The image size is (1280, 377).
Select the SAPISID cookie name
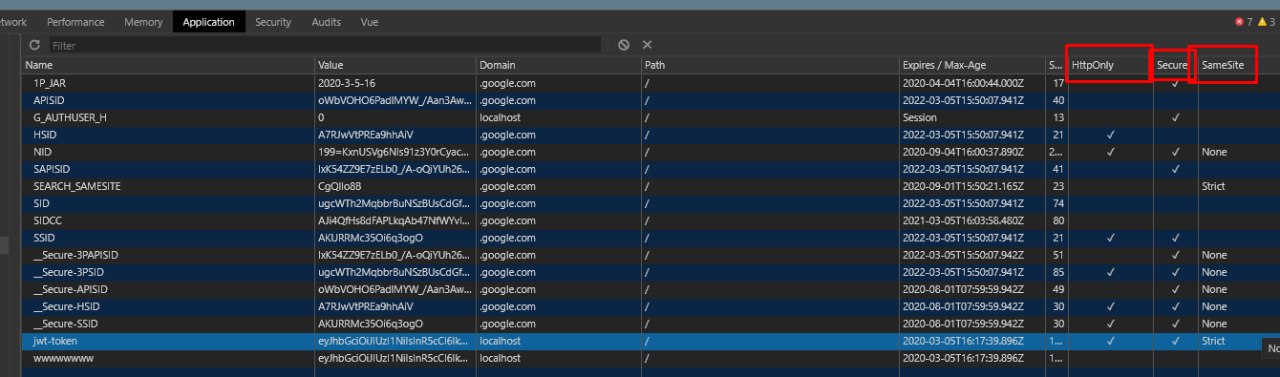click(x=52, y=169)
